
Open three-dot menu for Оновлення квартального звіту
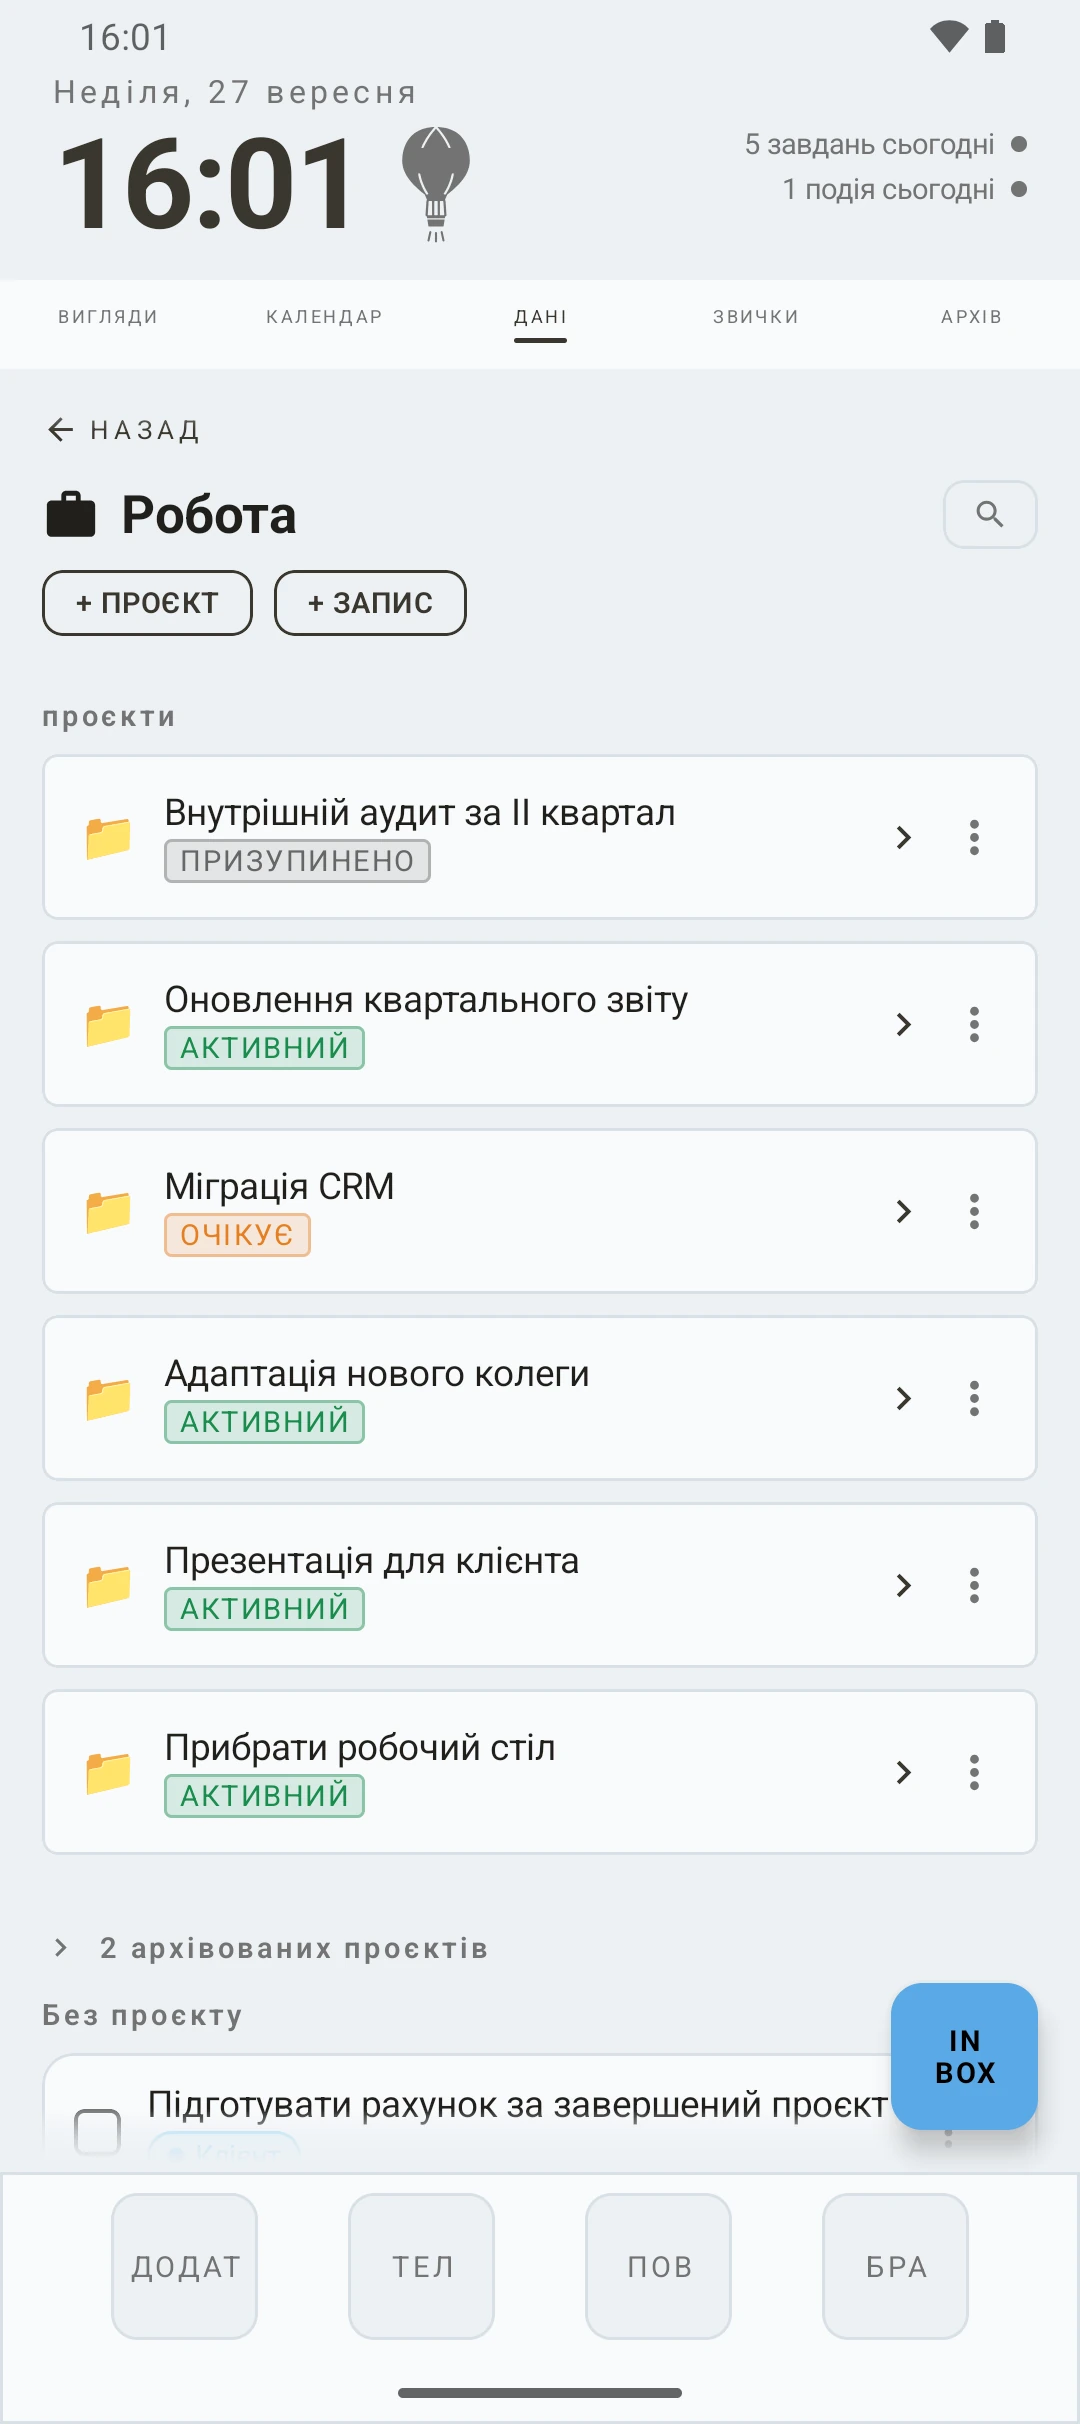[974, 1024]
